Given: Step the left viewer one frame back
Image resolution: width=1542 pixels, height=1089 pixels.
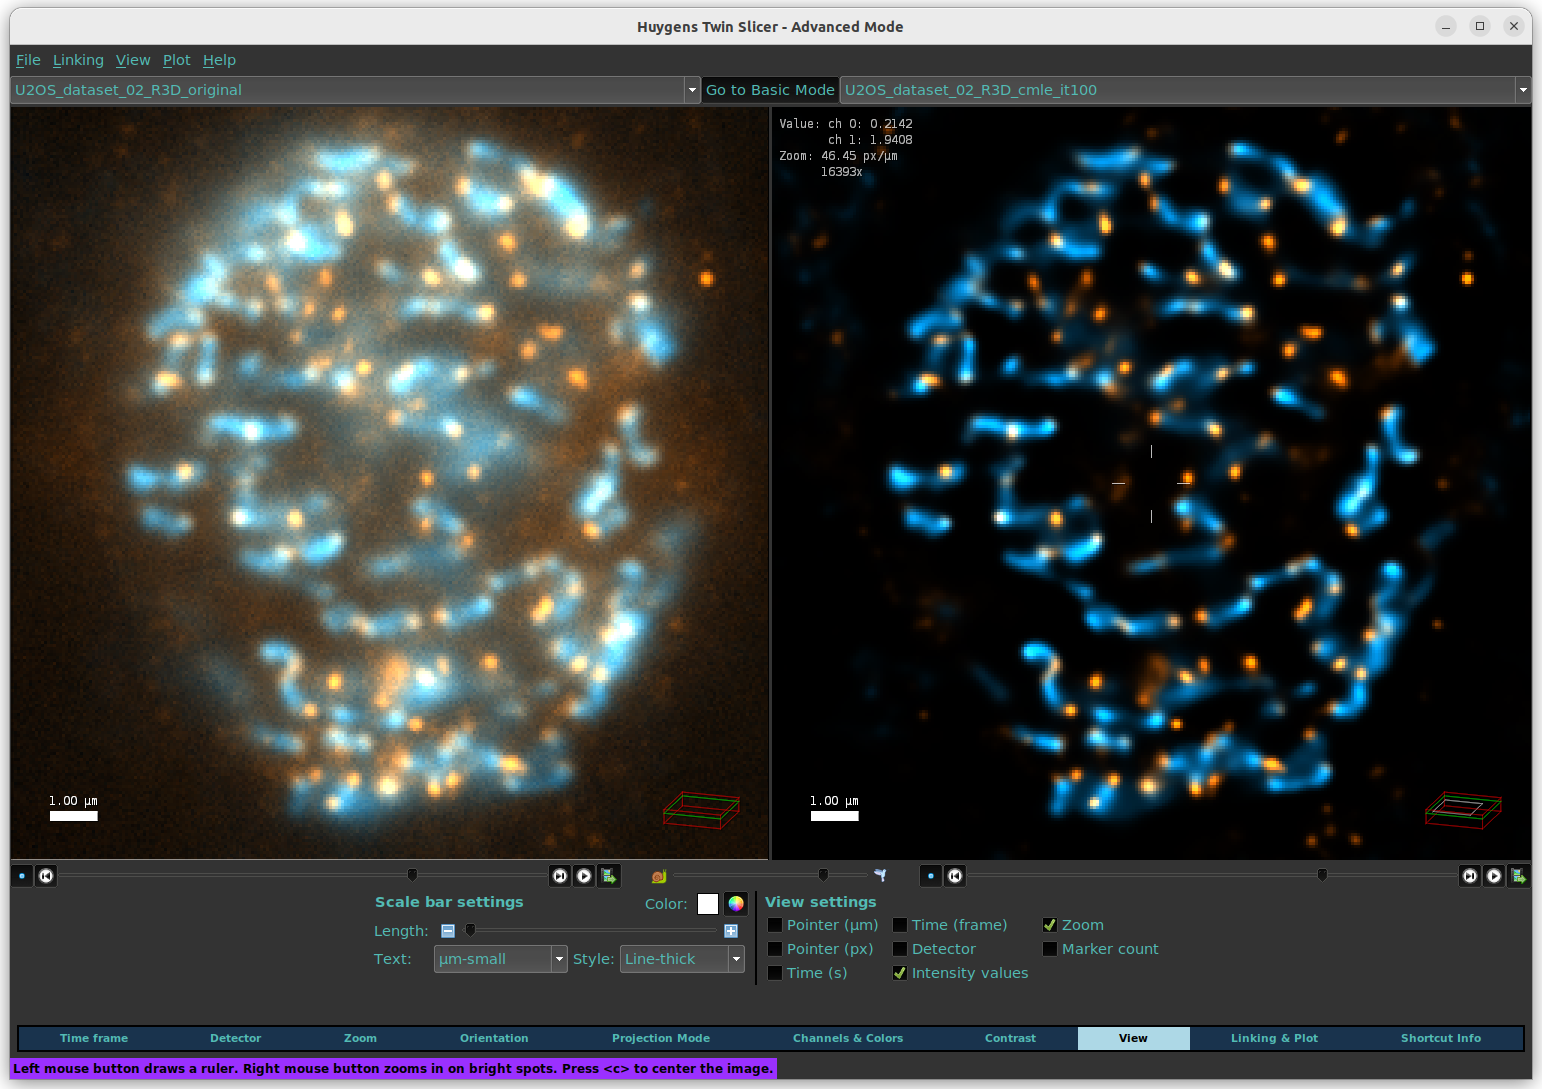Looking at the screenshot, I should coord(46,876).
